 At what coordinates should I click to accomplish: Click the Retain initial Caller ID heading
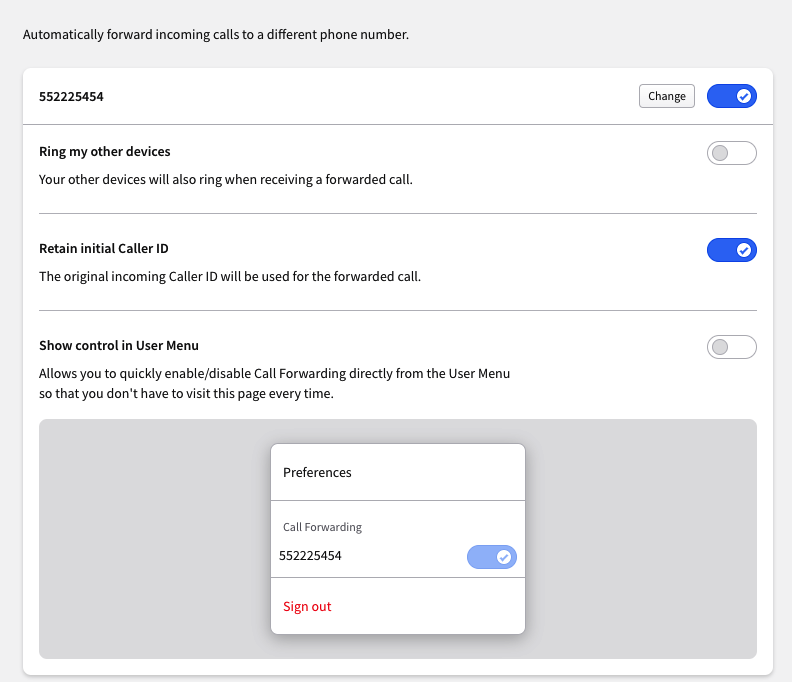[104, 249]
